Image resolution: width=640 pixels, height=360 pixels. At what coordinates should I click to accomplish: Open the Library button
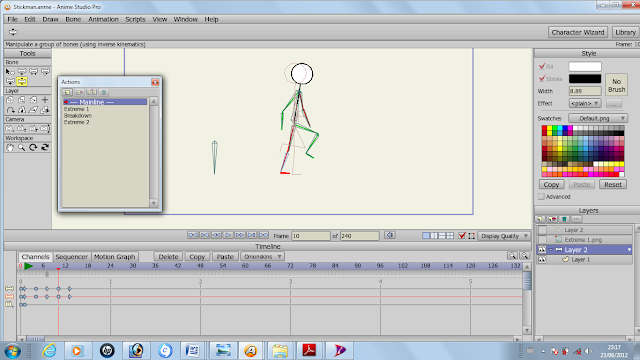point(625,32)
